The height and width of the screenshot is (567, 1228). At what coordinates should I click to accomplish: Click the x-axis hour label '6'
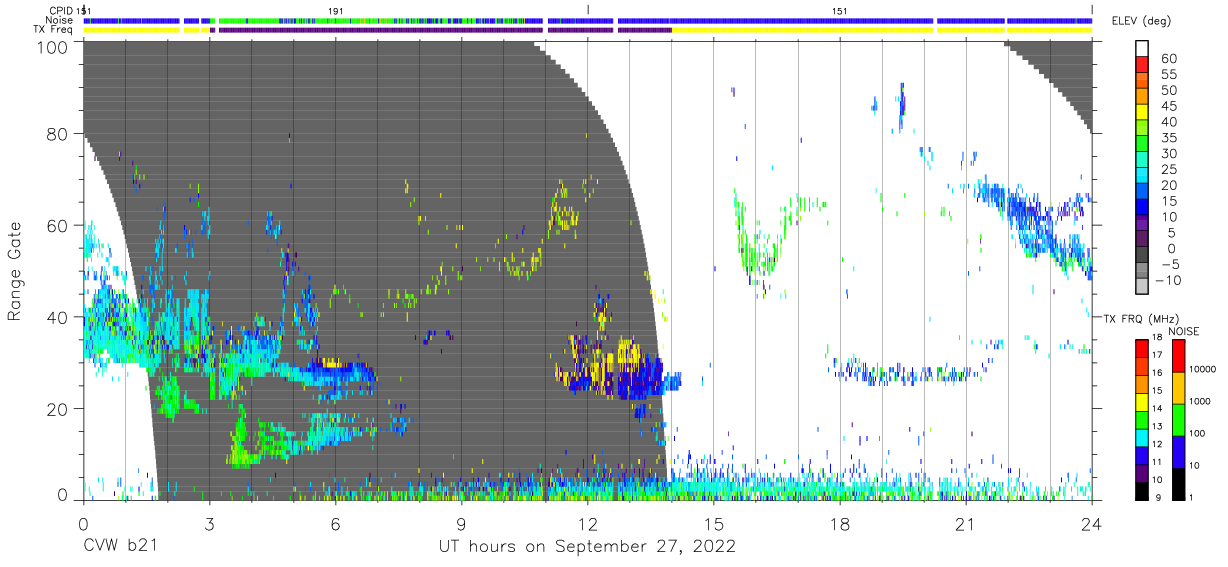click(335, 523)
